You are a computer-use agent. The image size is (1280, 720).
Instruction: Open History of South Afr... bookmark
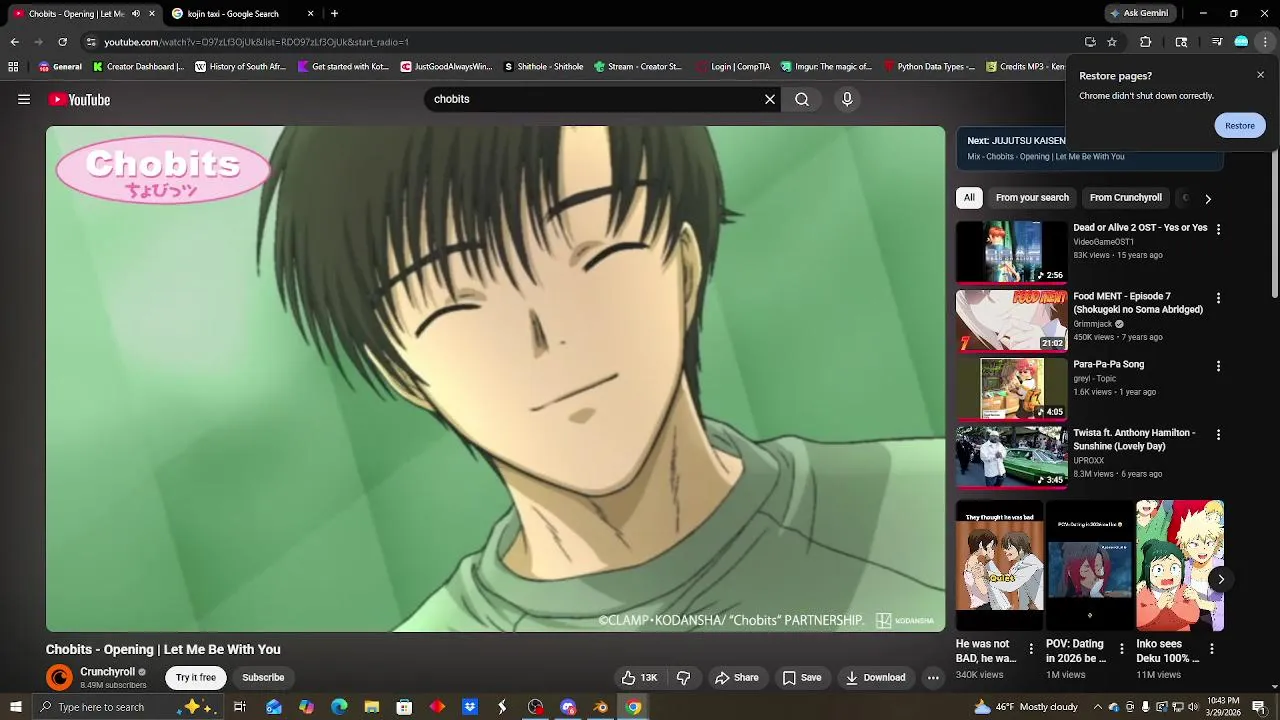240,67
